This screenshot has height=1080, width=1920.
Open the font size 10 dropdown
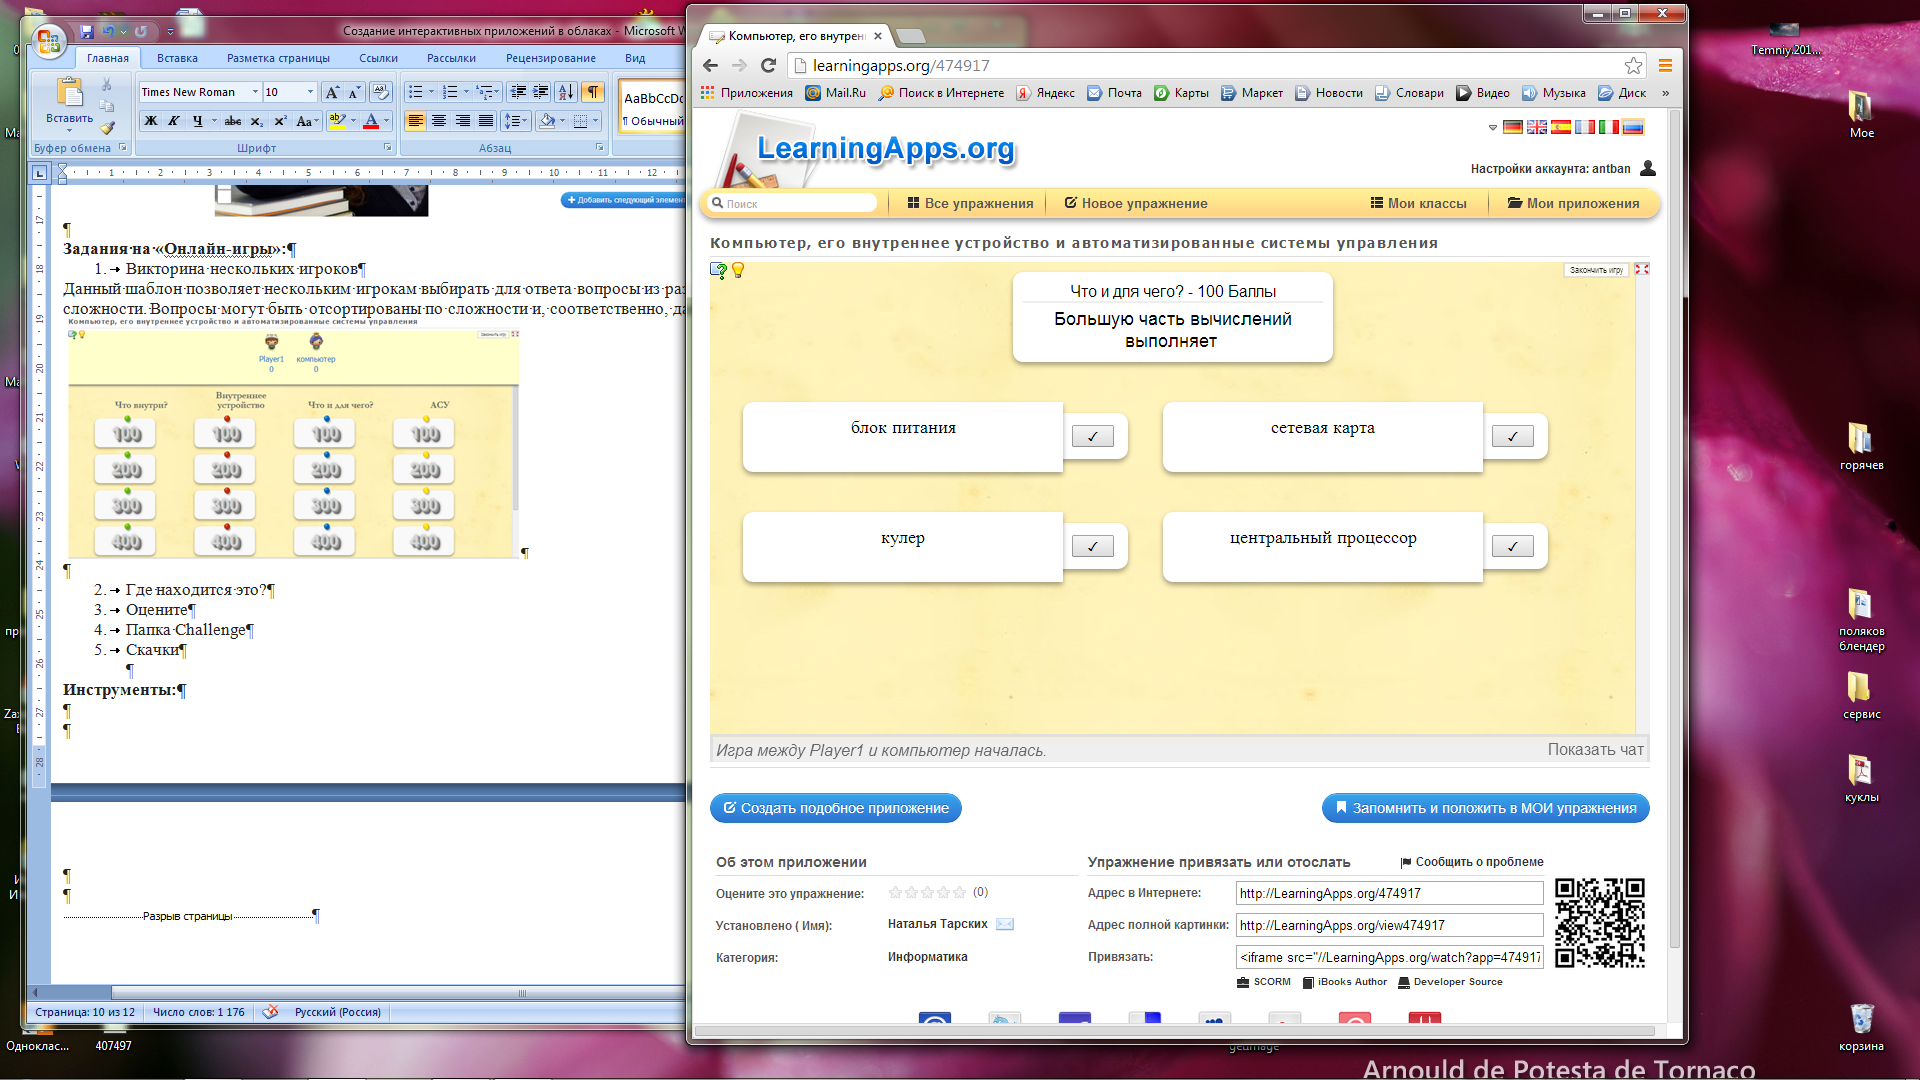310,92
